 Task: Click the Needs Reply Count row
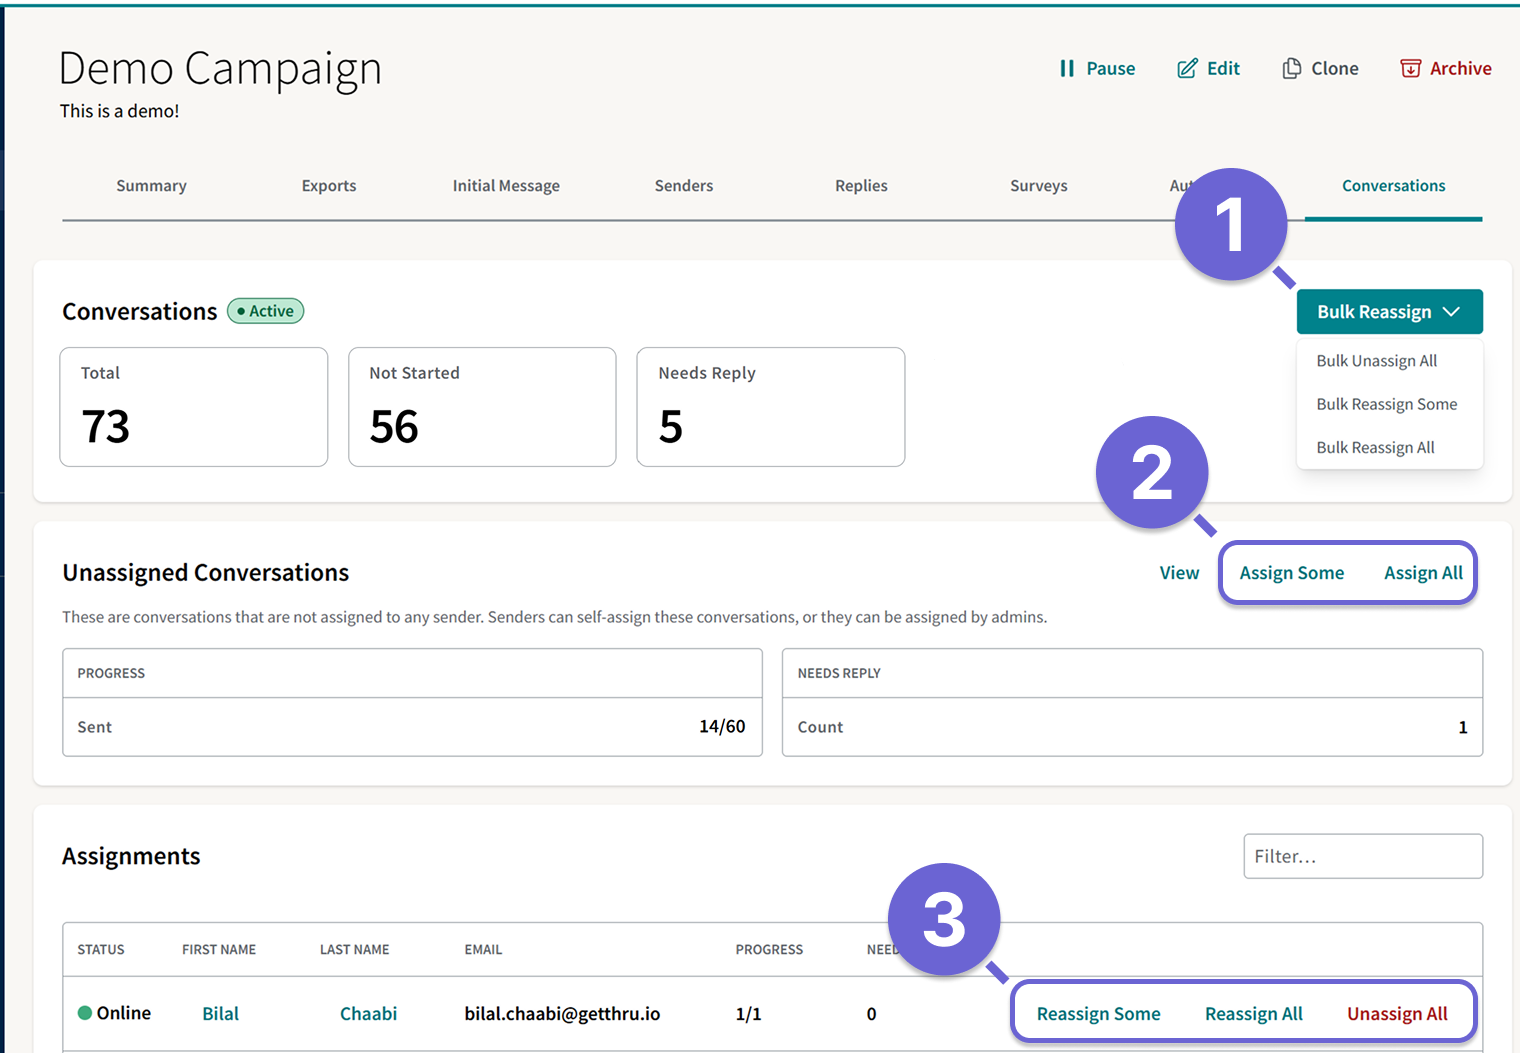pos(1132,727)
